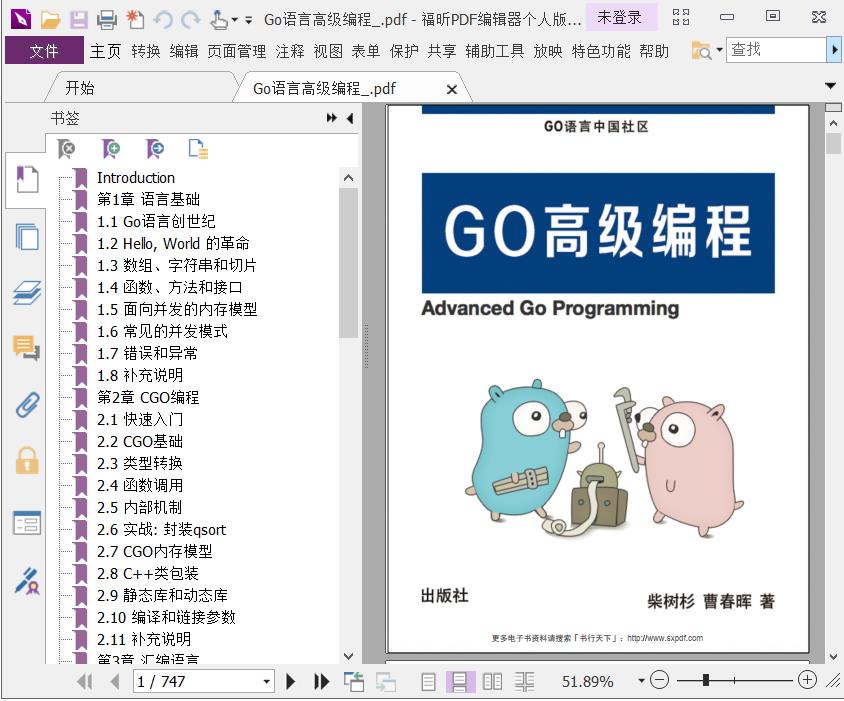The height and width of the screenshot is (701, 844).
Task: Close the Go语言高级编程_.pdf tab
Action: click(x=452, y=89)
